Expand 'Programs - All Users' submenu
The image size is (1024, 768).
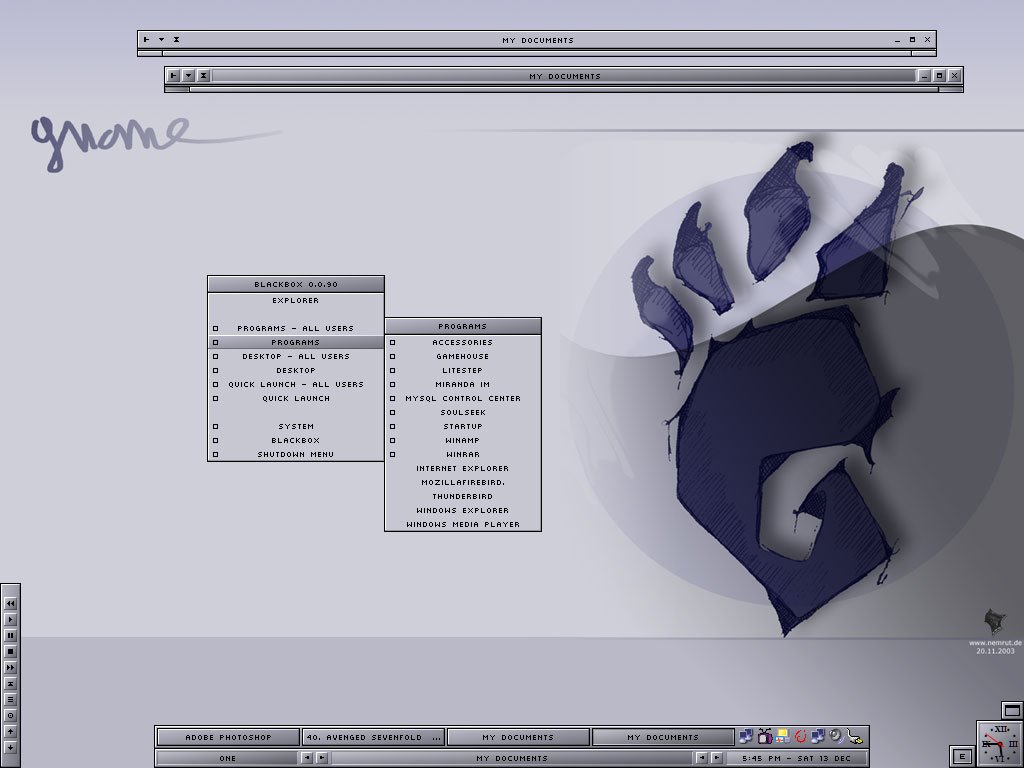(296, 328)
